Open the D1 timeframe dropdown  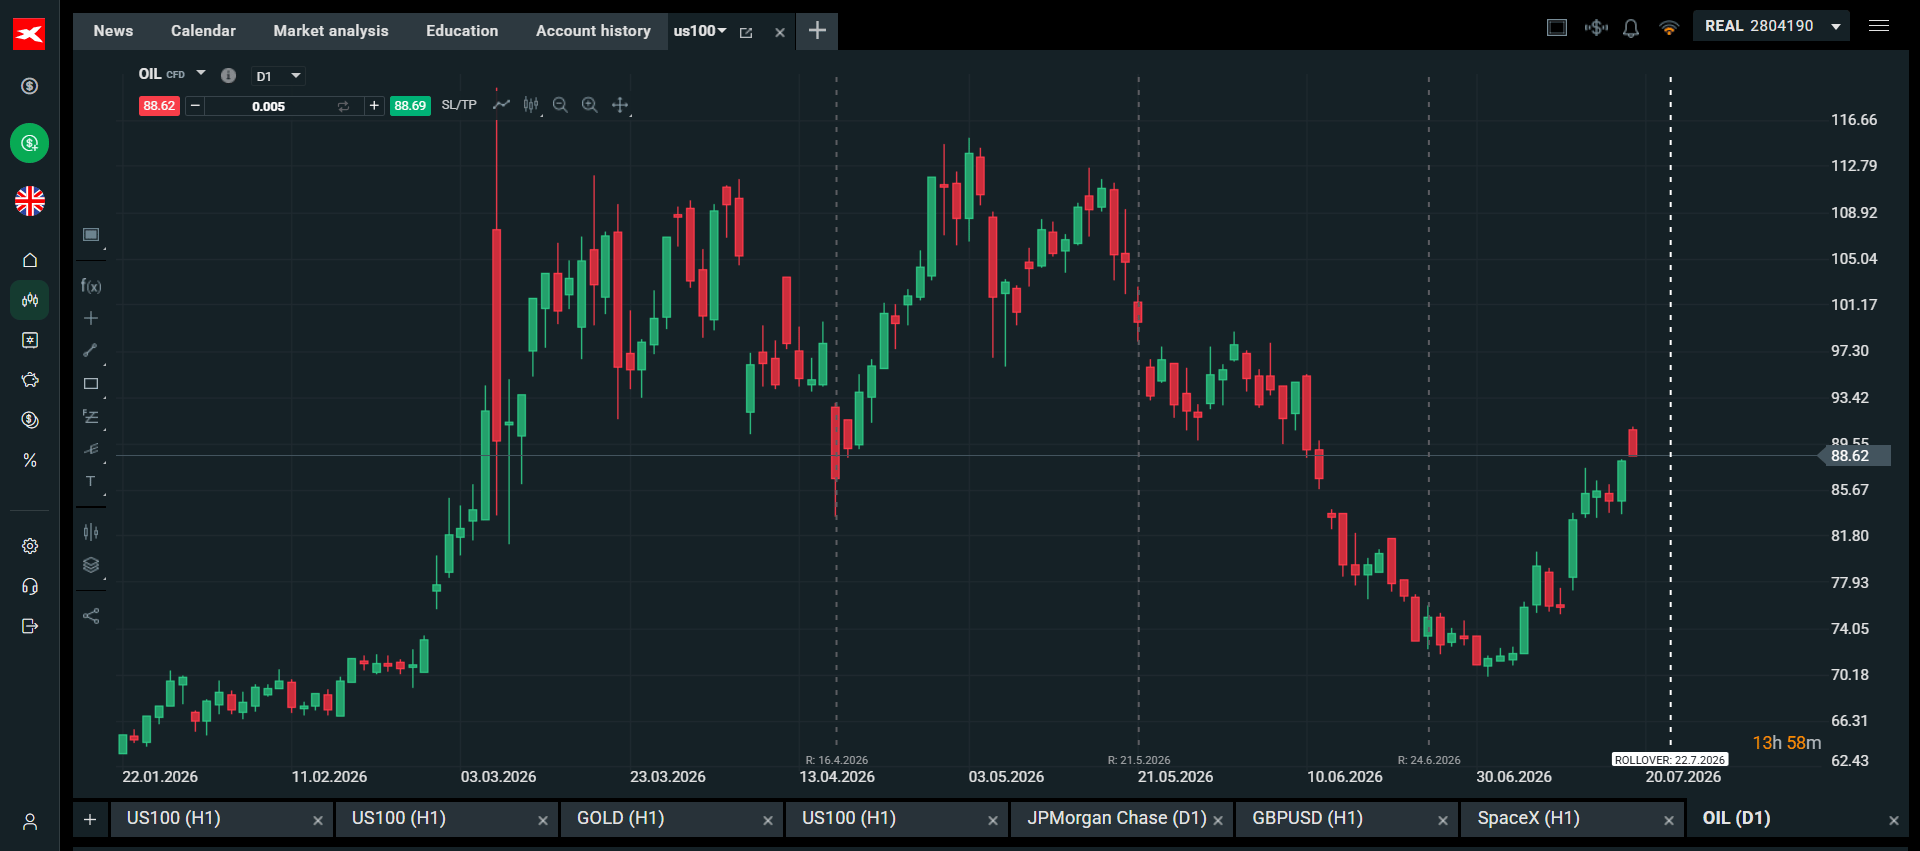278,76
